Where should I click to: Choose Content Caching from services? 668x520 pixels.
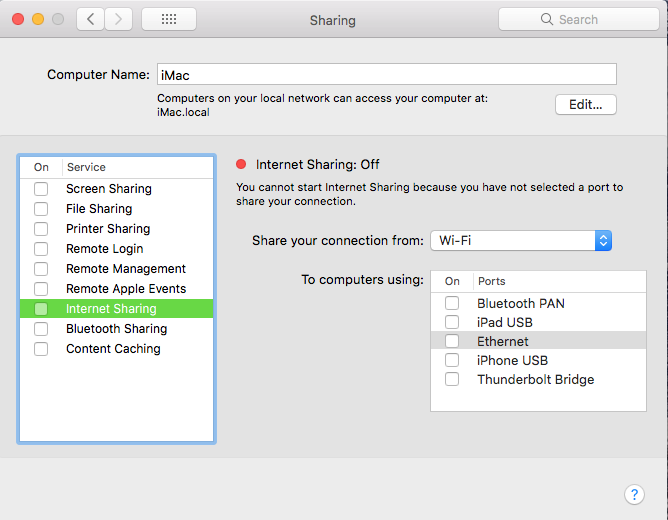(x=113, y=349)
